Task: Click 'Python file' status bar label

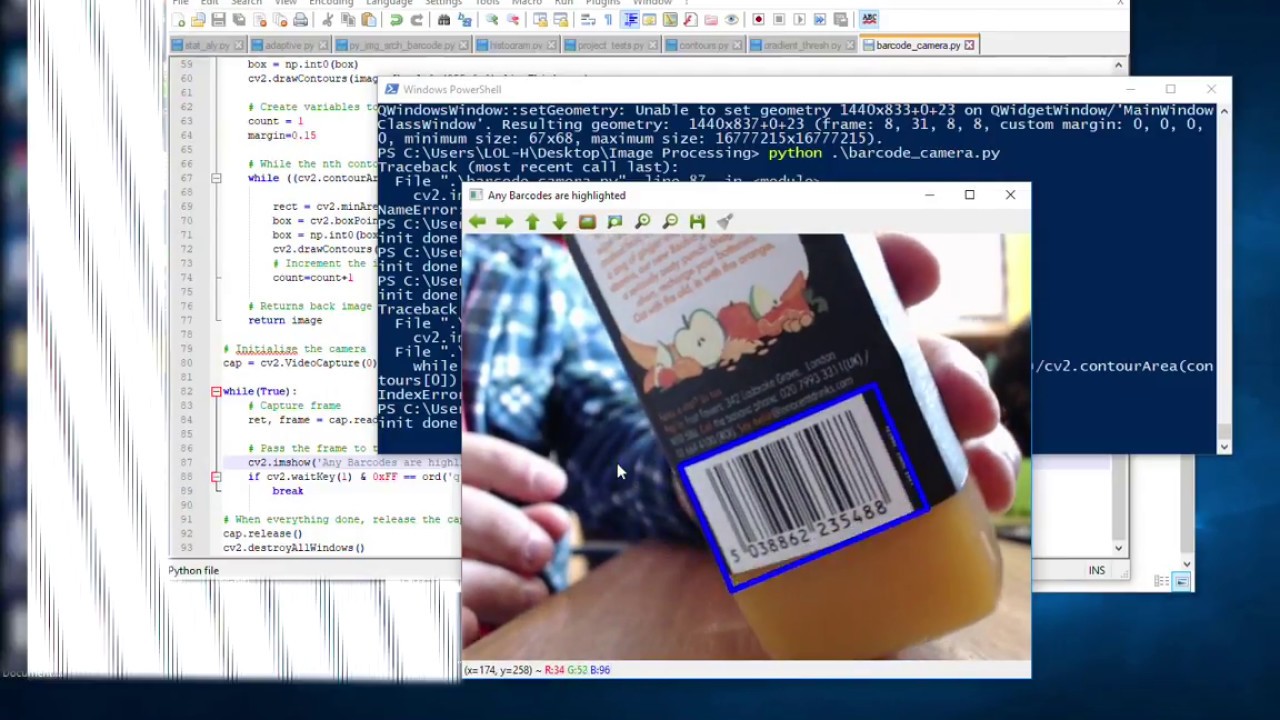Action: click(193, 570)
